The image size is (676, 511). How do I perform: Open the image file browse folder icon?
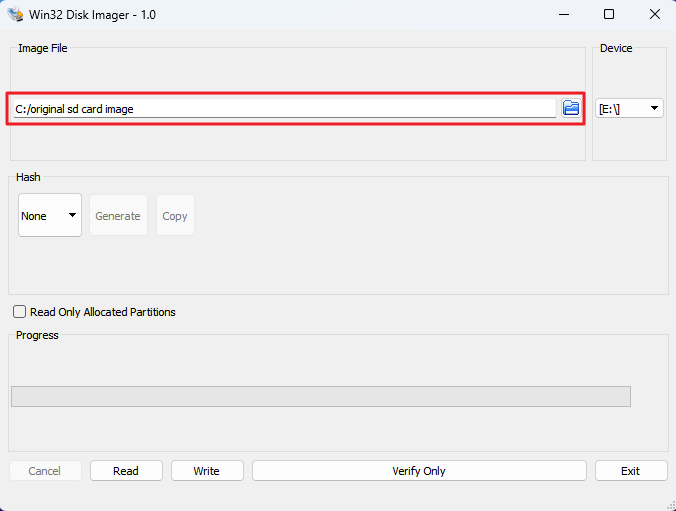(x=571, y=108)
